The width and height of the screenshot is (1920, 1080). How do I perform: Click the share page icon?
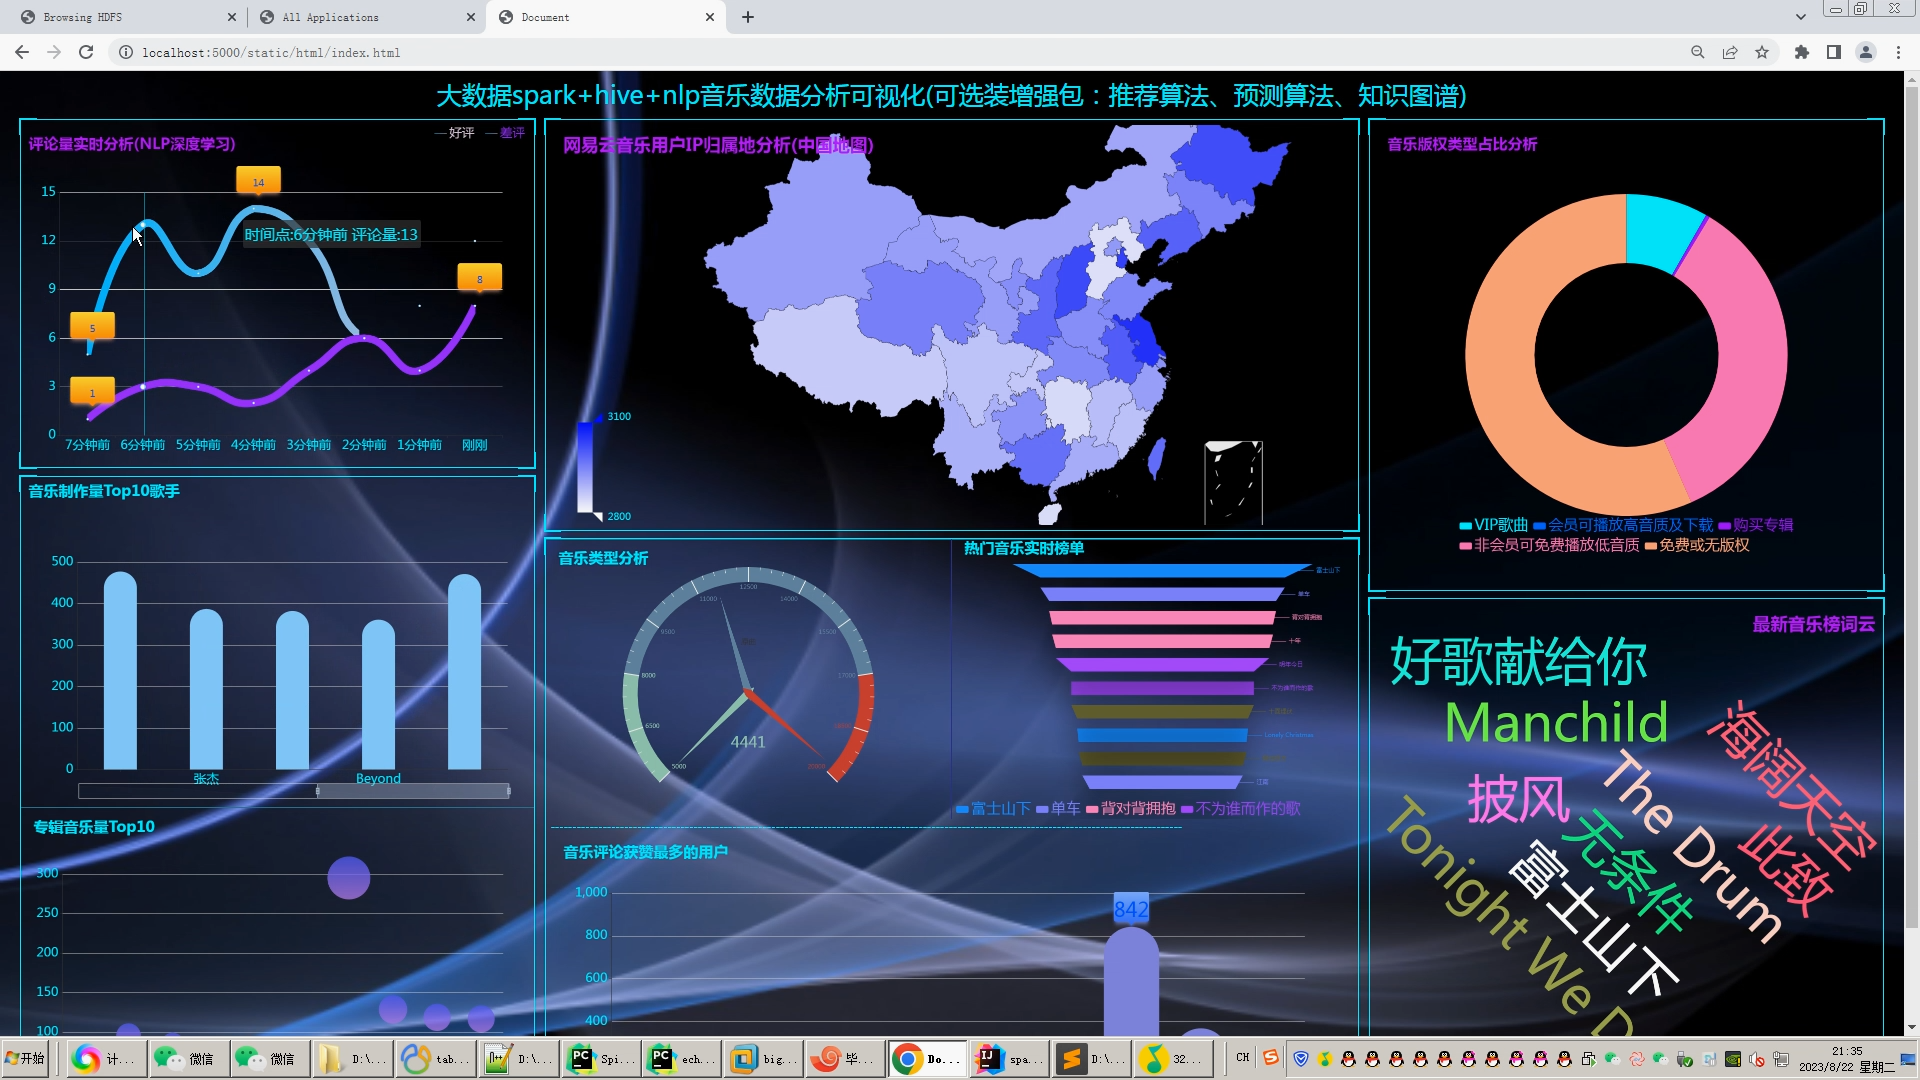[1730, 53]
